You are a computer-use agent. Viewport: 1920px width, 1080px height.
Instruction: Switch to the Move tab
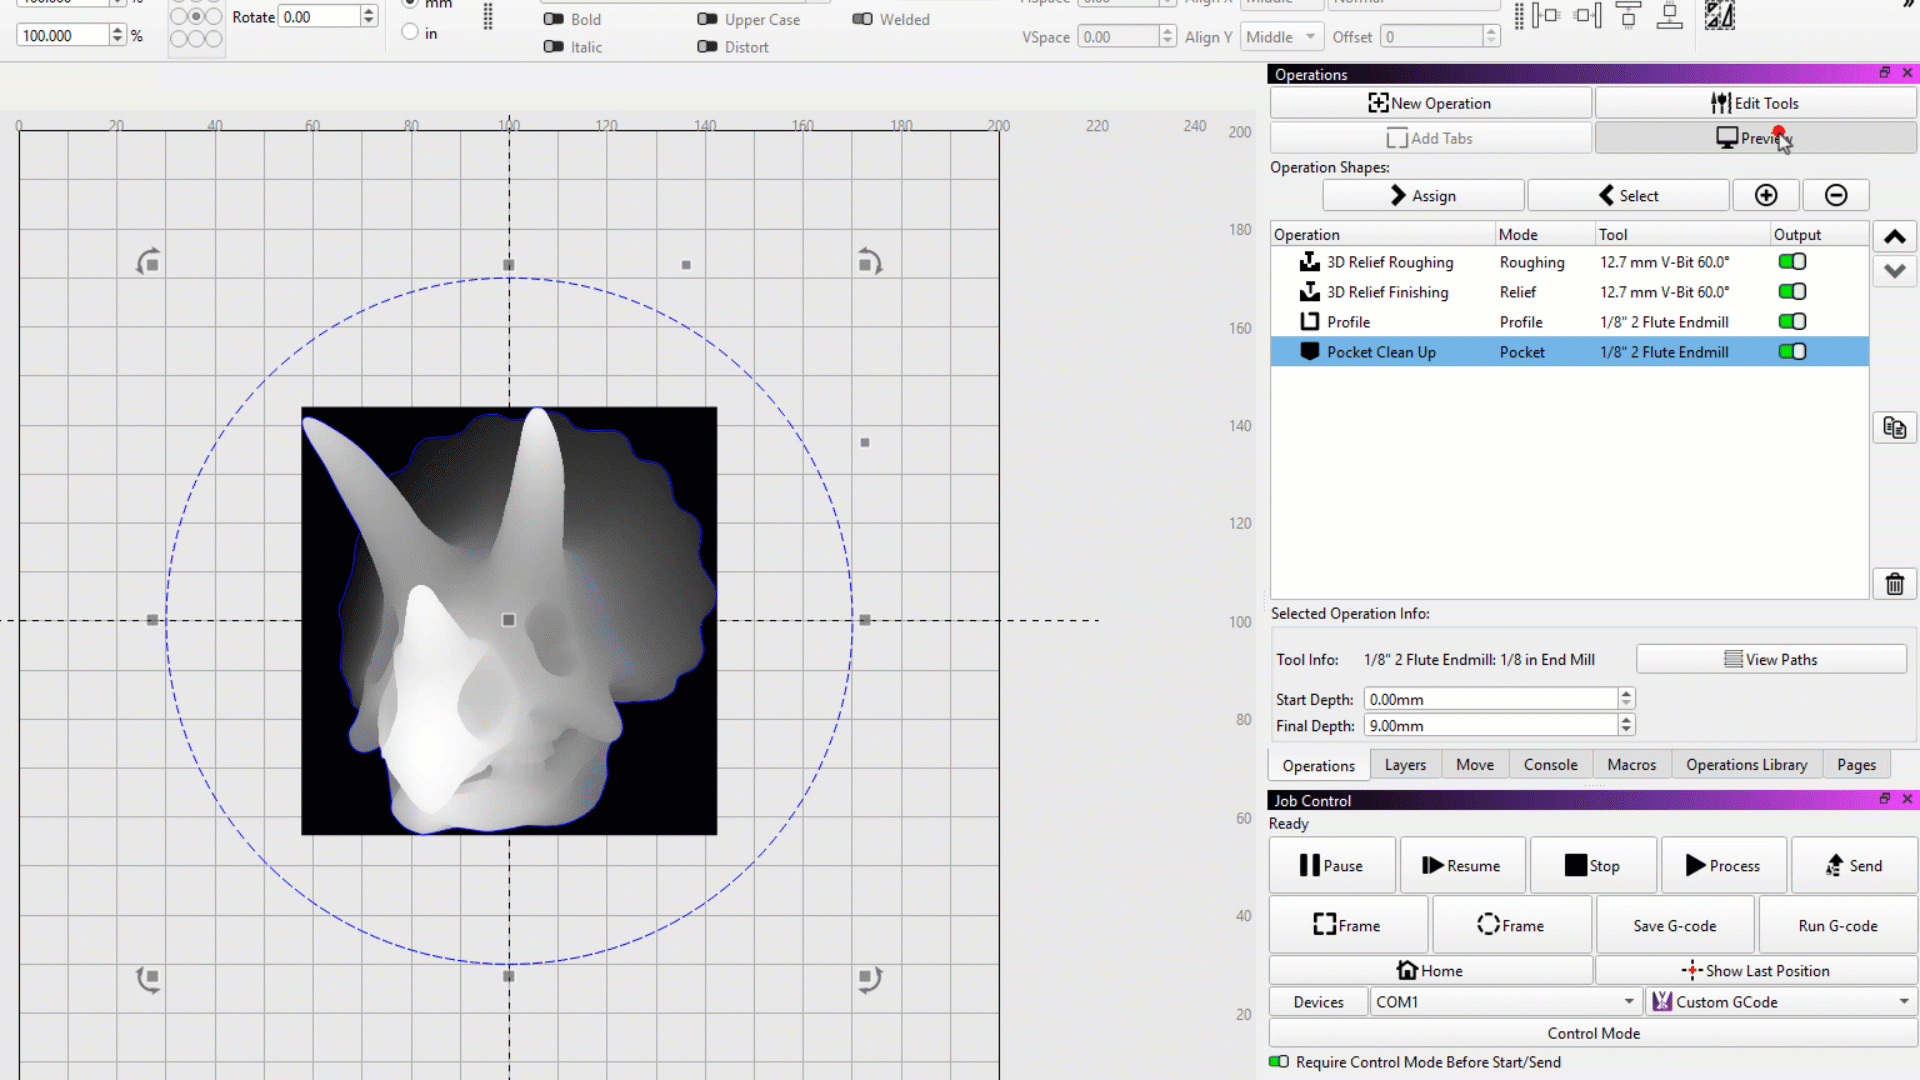pyautogui.click(x=1475, y=765)
